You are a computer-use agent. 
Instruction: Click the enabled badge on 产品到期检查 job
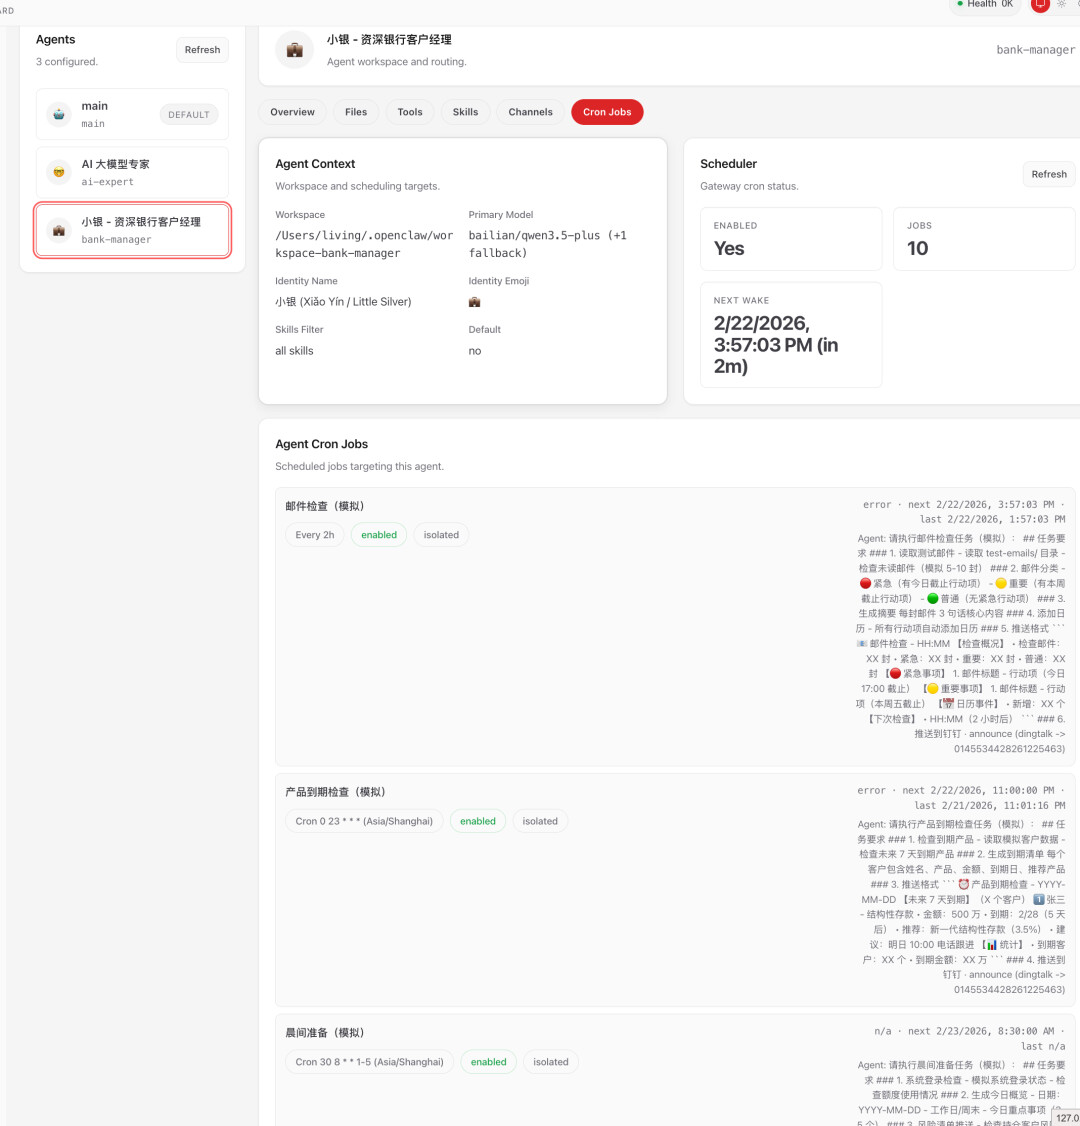click(x=478, y=821)
